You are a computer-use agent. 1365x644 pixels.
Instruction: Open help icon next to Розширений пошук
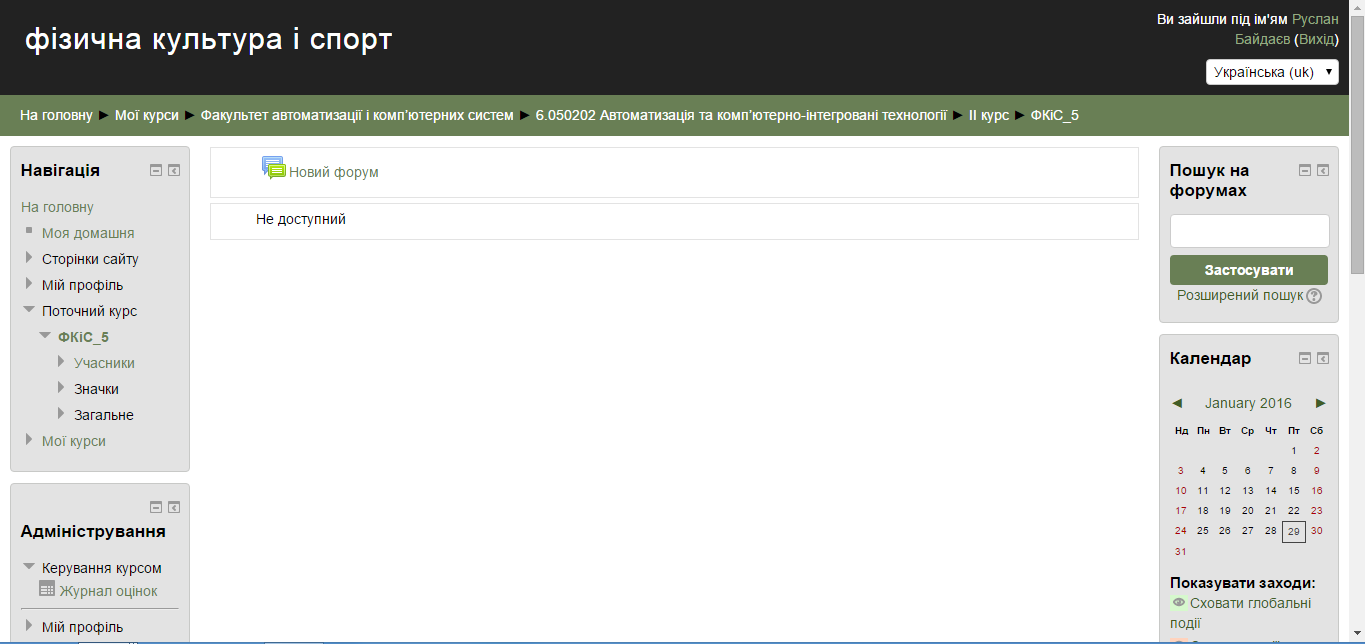(x=1314, y=296)
